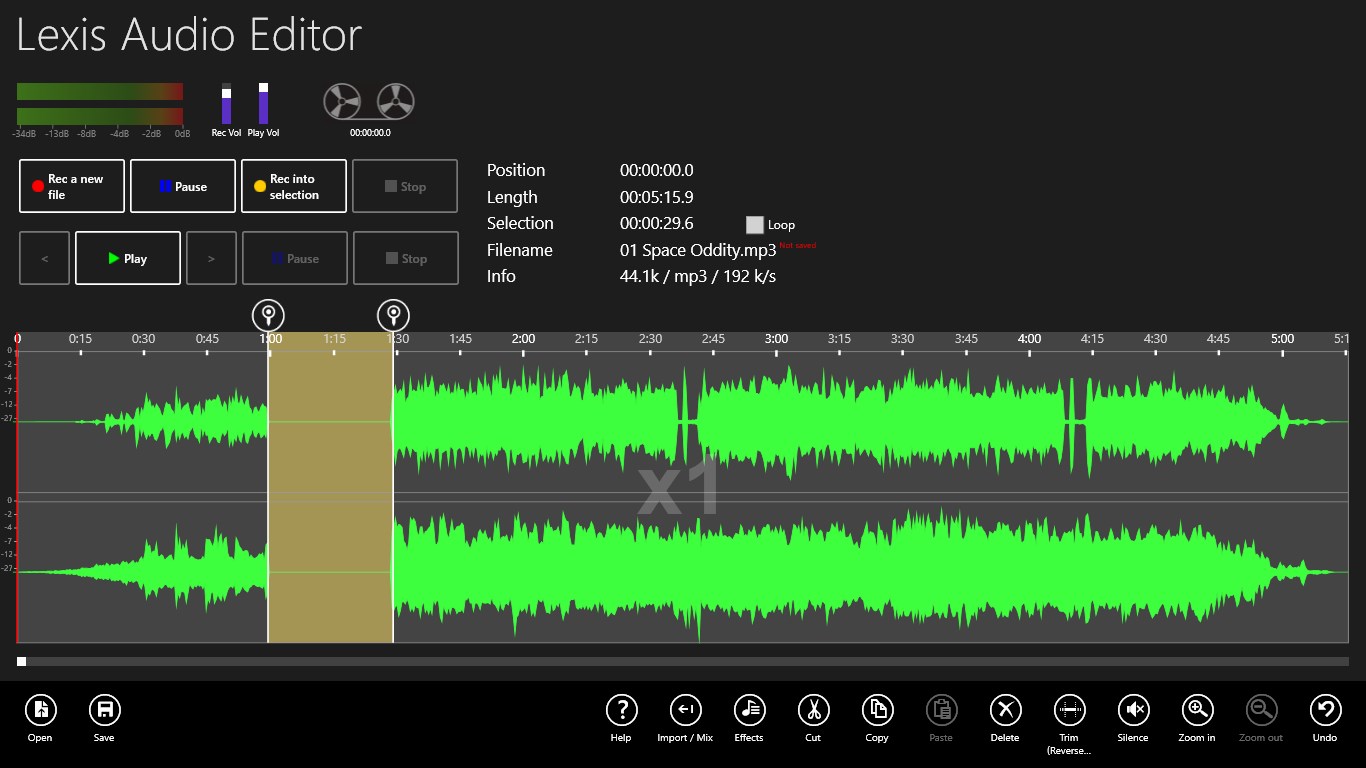The image size is (1366, 768).
Task: Adjust the Play Vol slider
Action: tap(263, 103)
